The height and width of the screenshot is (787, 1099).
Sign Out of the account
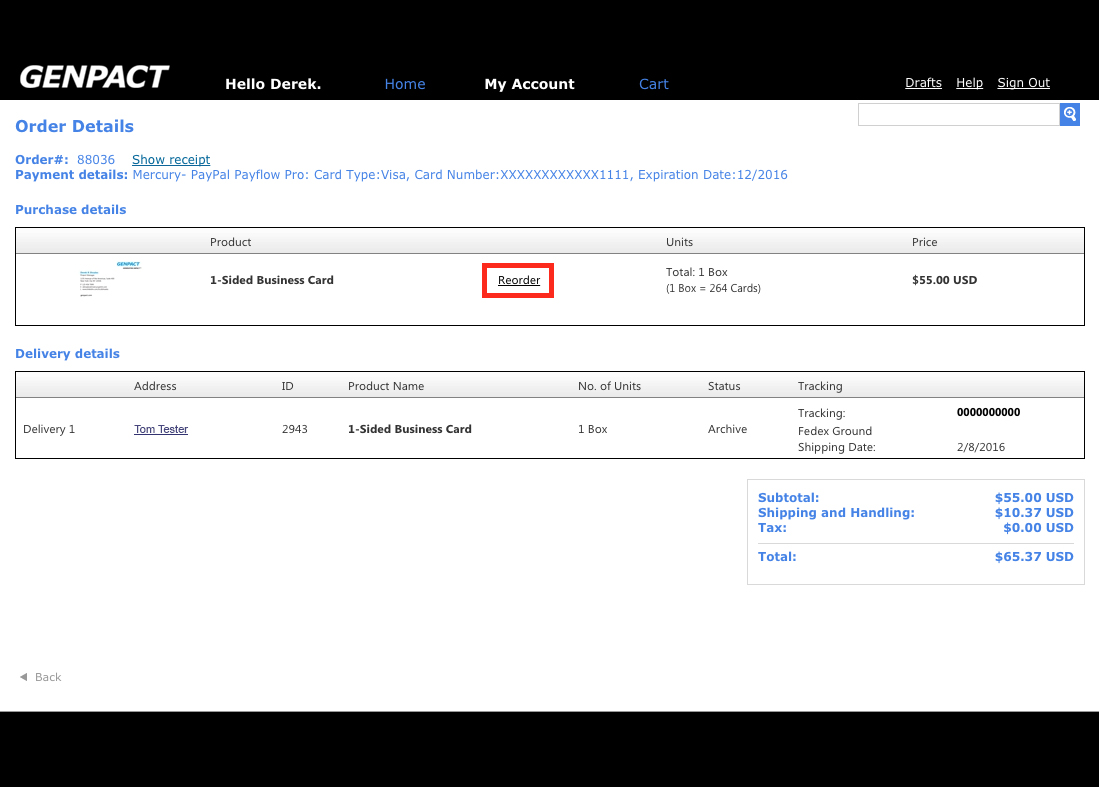[1023, 83]
